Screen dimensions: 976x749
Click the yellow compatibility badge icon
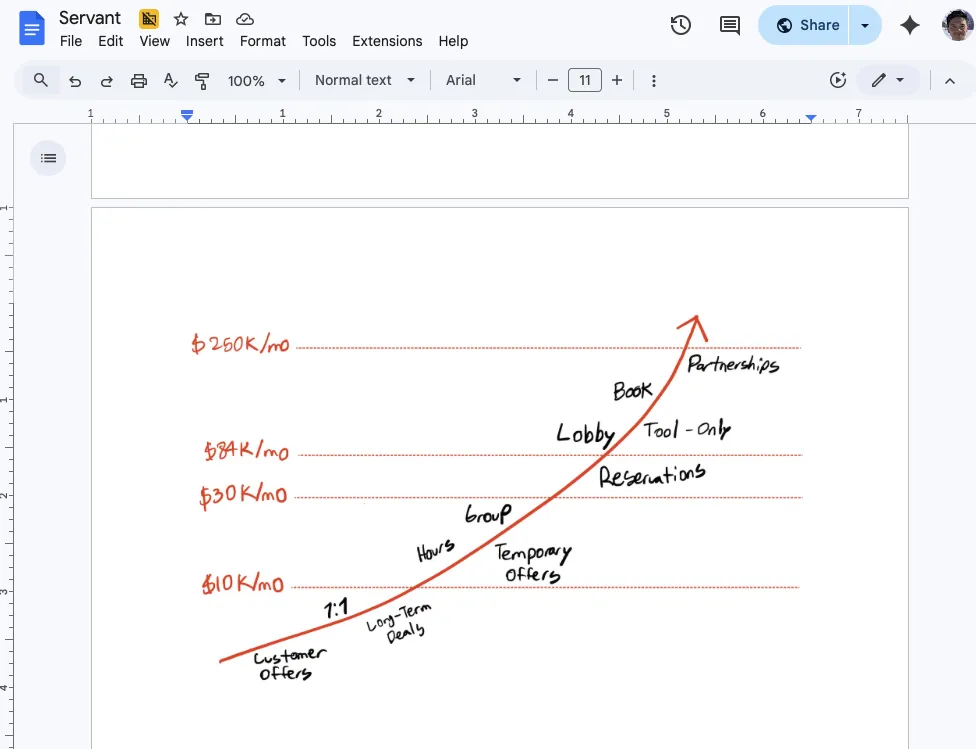(149, 19)
